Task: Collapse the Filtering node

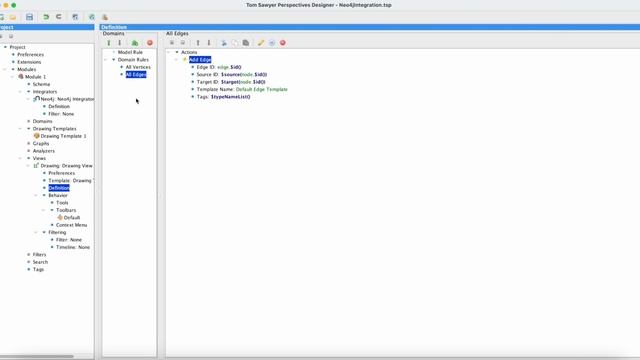Action: pyautogui.click(x=36, y=232)
